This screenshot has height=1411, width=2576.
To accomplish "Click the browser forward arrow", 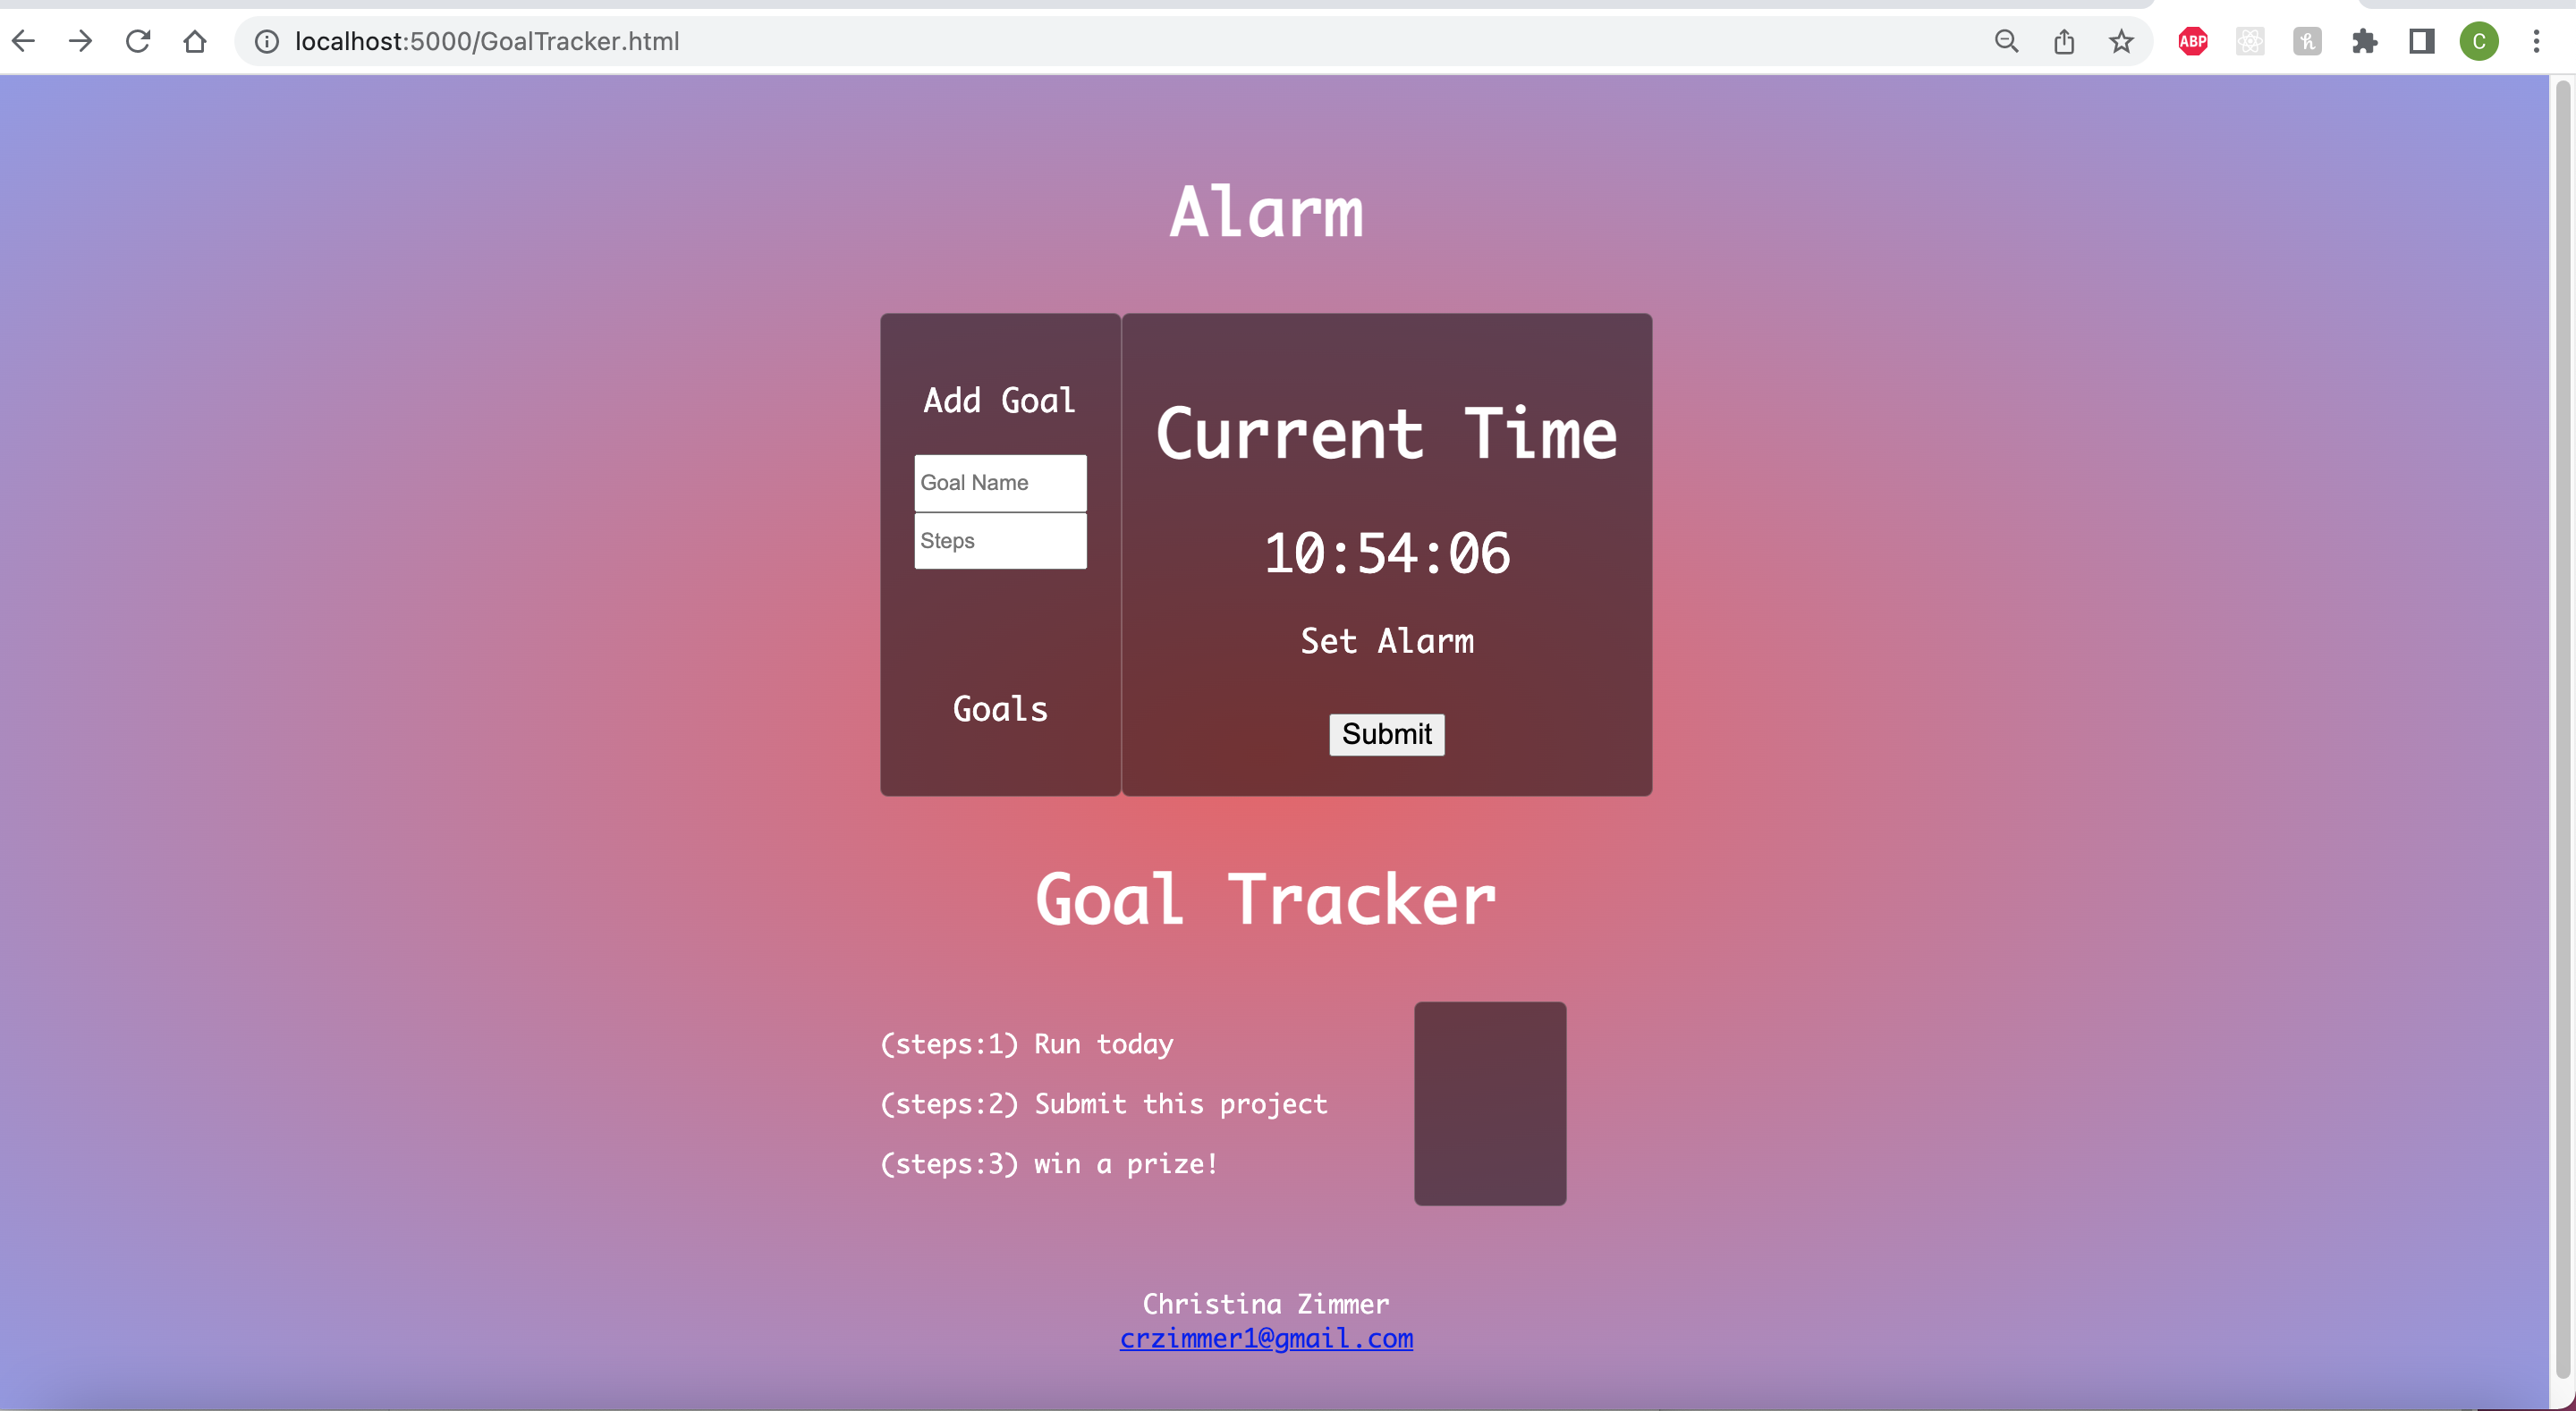I will coord(81,41).
